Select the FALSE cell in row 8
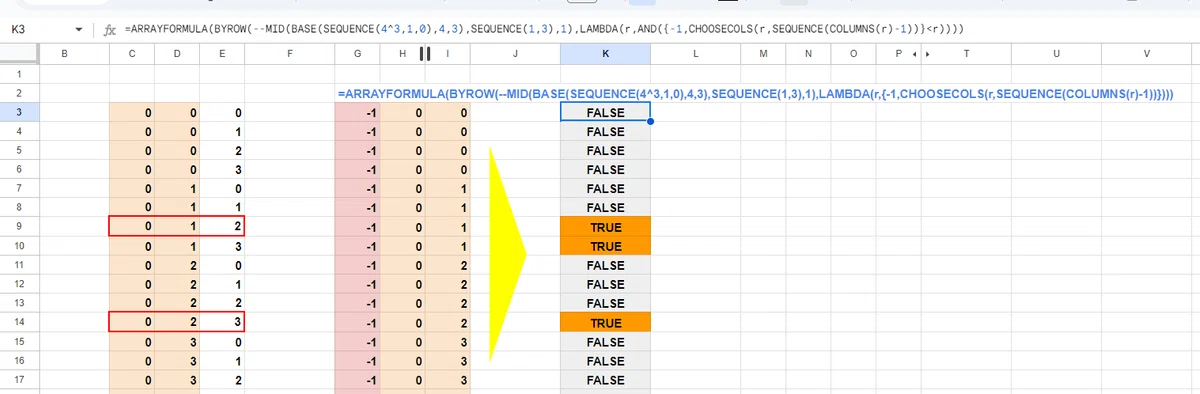This screenshot has height=394, width=1200. (x=606, y=208)
